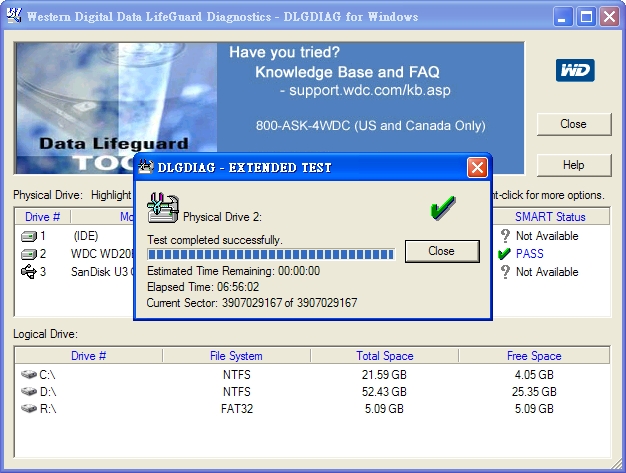Screen dimensions: 626x473
Task: Click the Extended Test drive tool icon
Action: pos(163,208)
